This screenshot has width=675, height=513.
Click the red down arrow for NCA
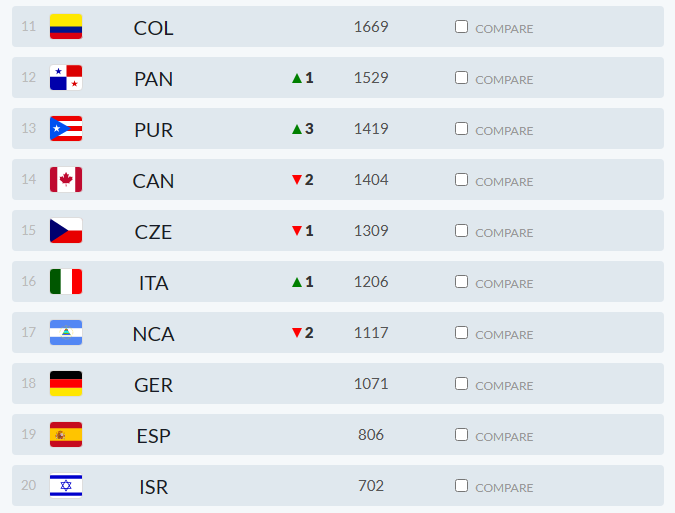pos(296,333)
